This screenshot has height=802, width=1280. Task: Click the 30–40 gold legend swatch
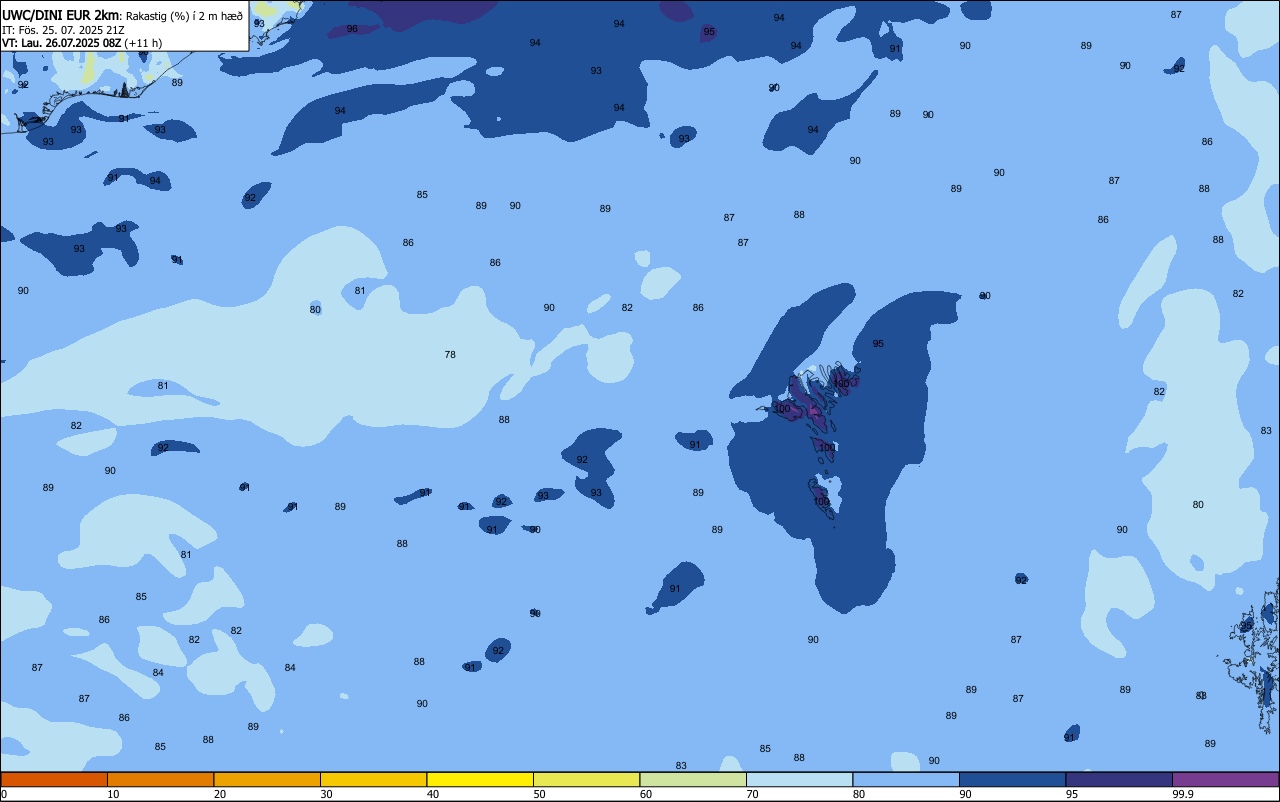(373, 779)
